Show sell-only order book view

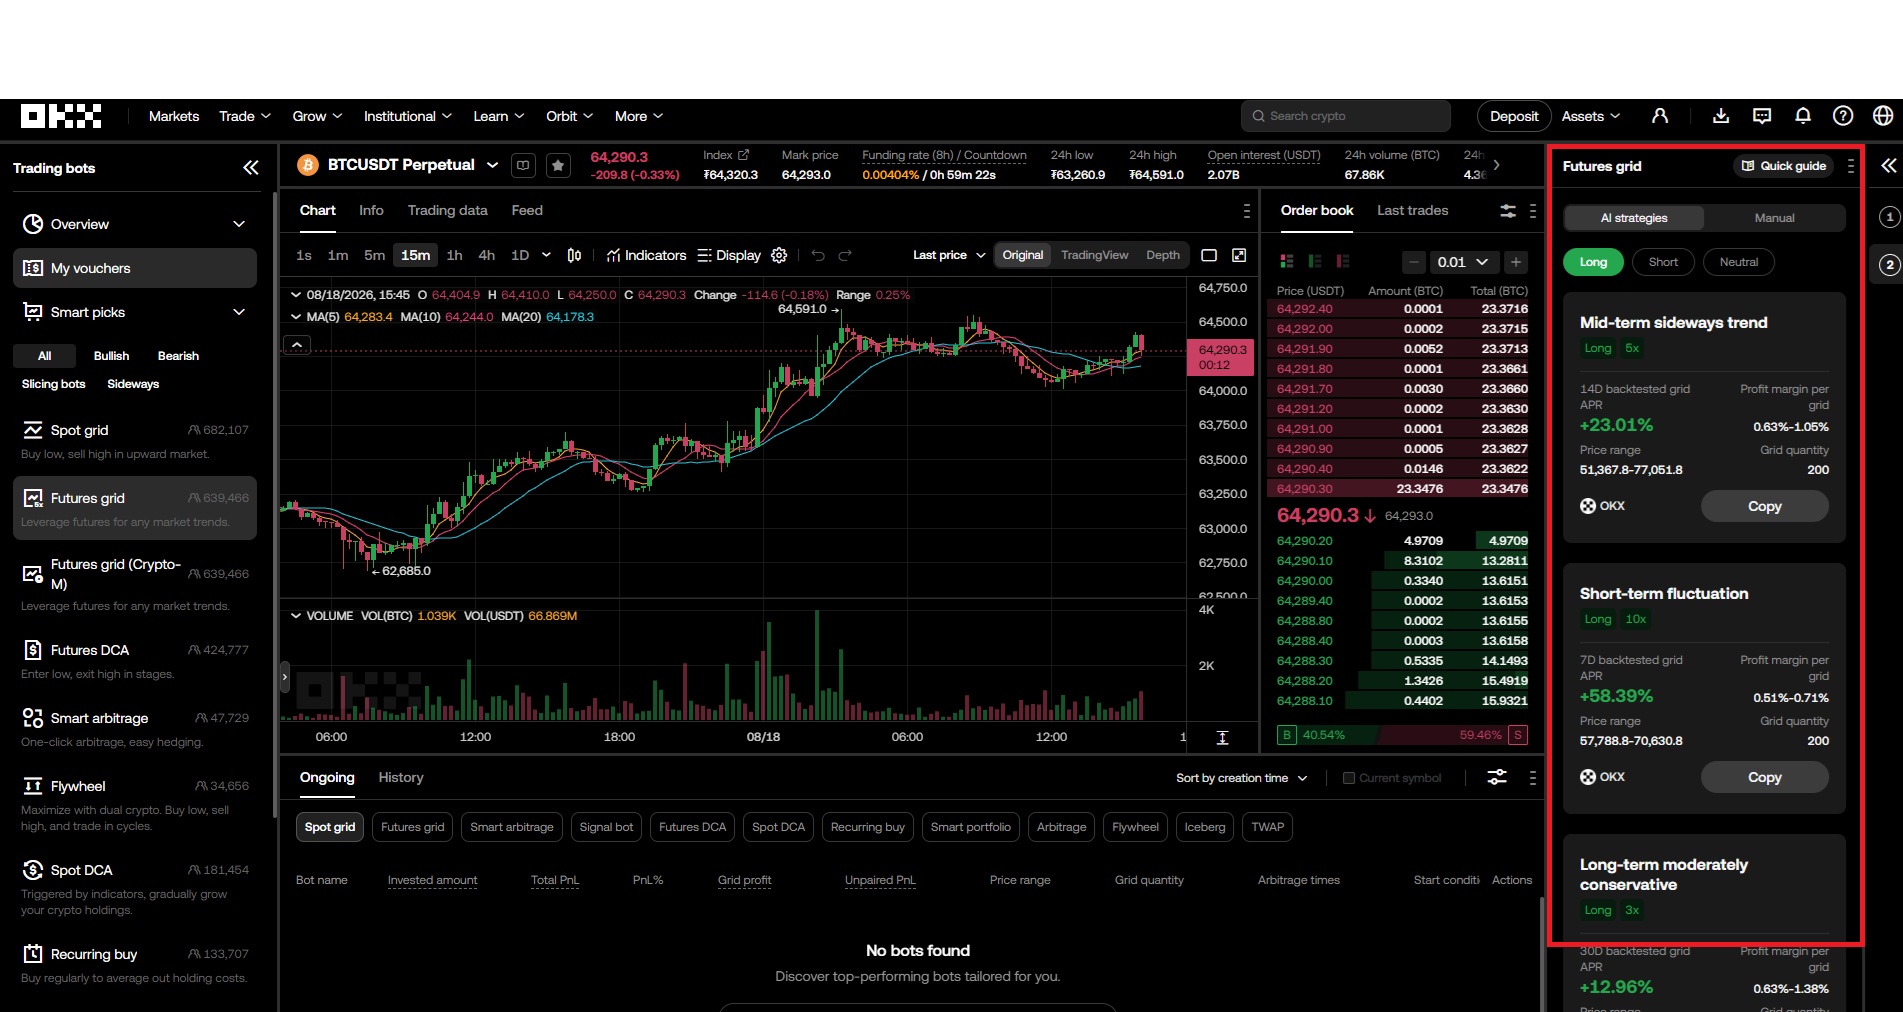coord(1343,261)
